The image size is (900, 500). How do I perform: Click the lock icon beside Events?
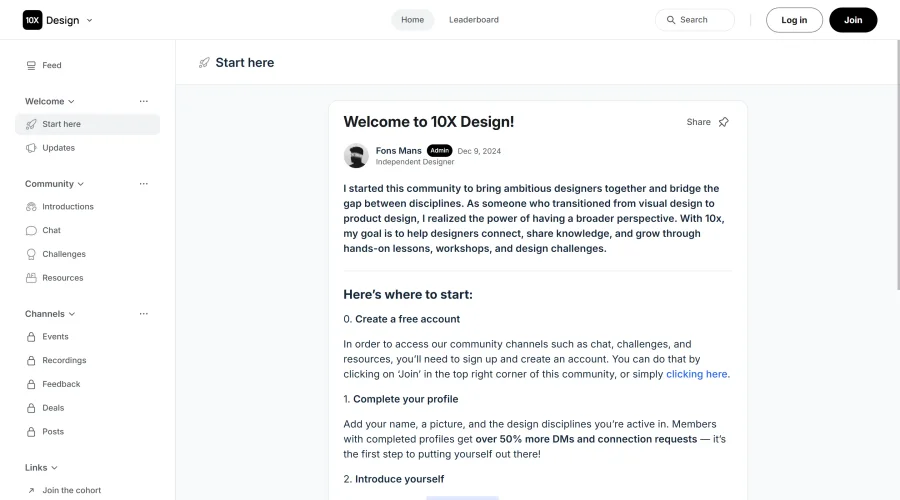click(x=31, y=337)
